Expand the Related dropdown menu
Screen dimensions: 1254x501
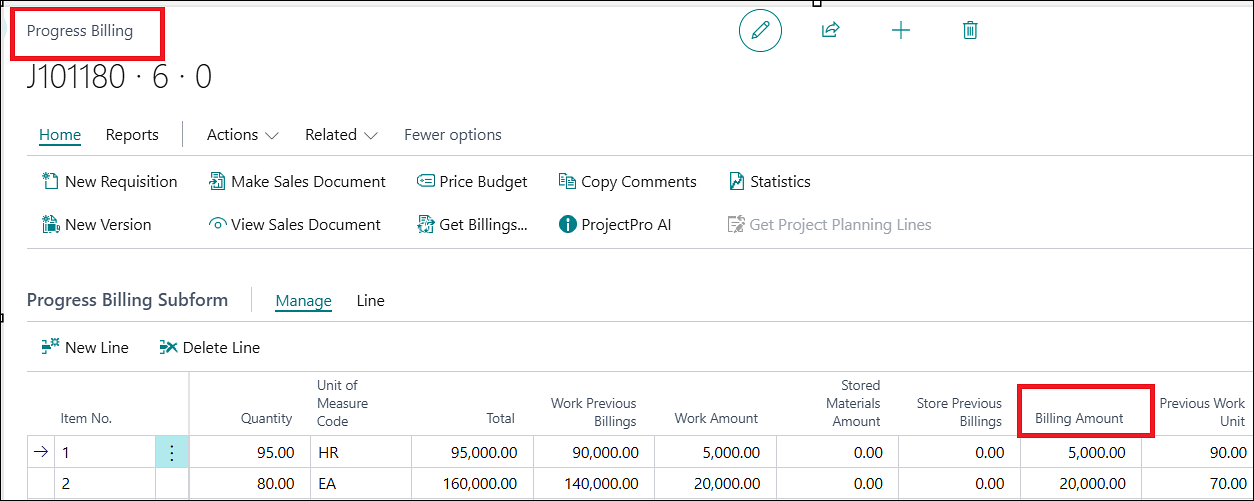[341, 135]
